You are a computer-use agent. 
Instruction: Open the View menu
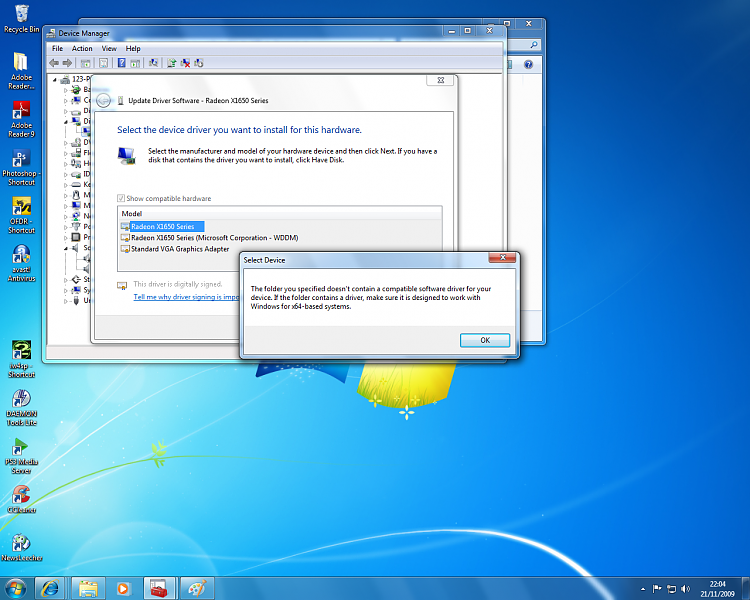tap(109, 48)
